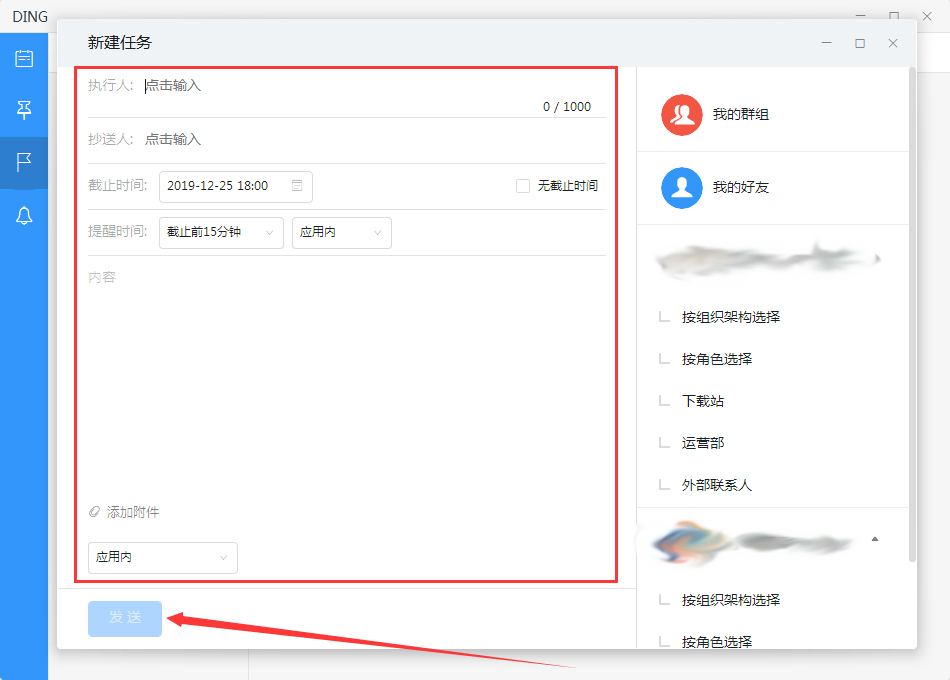This screenshot has height=680, width=950.
Task: Open the pin icon in left sidebar
Action: pyautogui.click(x=24, y=110)
